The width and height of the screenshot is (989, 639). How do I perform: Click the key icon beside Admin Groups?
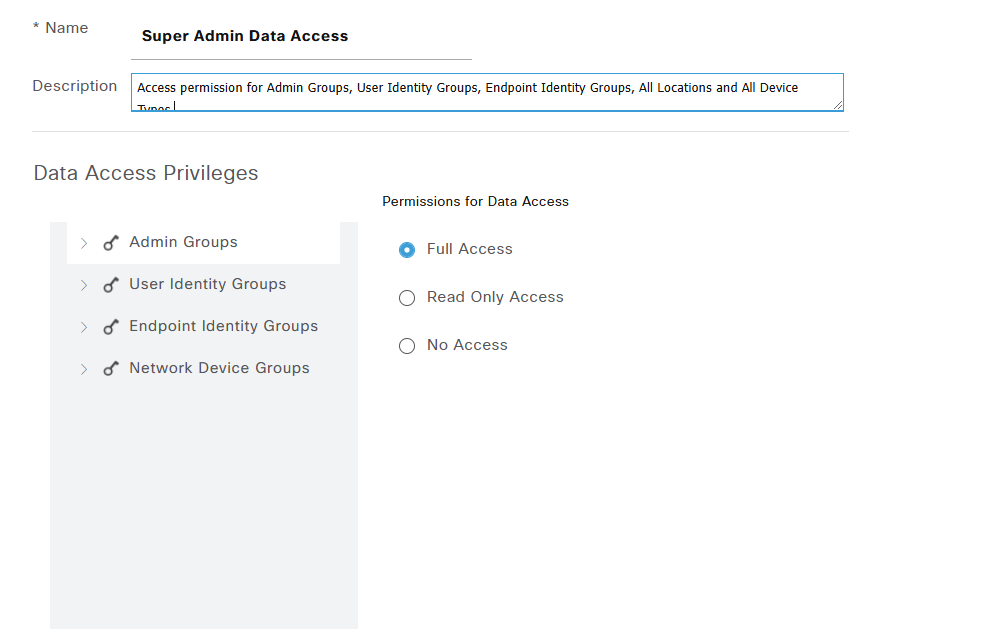click(x=111, y=243)
